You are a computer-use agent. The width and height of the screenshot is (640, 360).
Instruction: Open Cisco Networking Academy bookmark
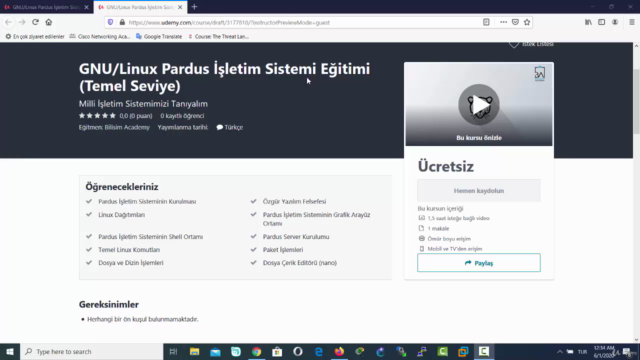tap(100, 36)
